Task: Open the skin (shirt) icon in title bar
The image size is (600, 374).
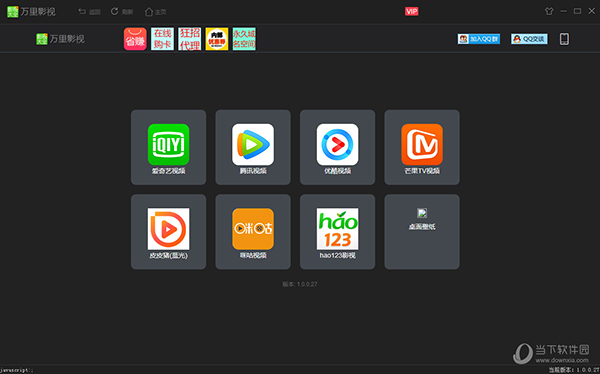Action: coord(549,11)
